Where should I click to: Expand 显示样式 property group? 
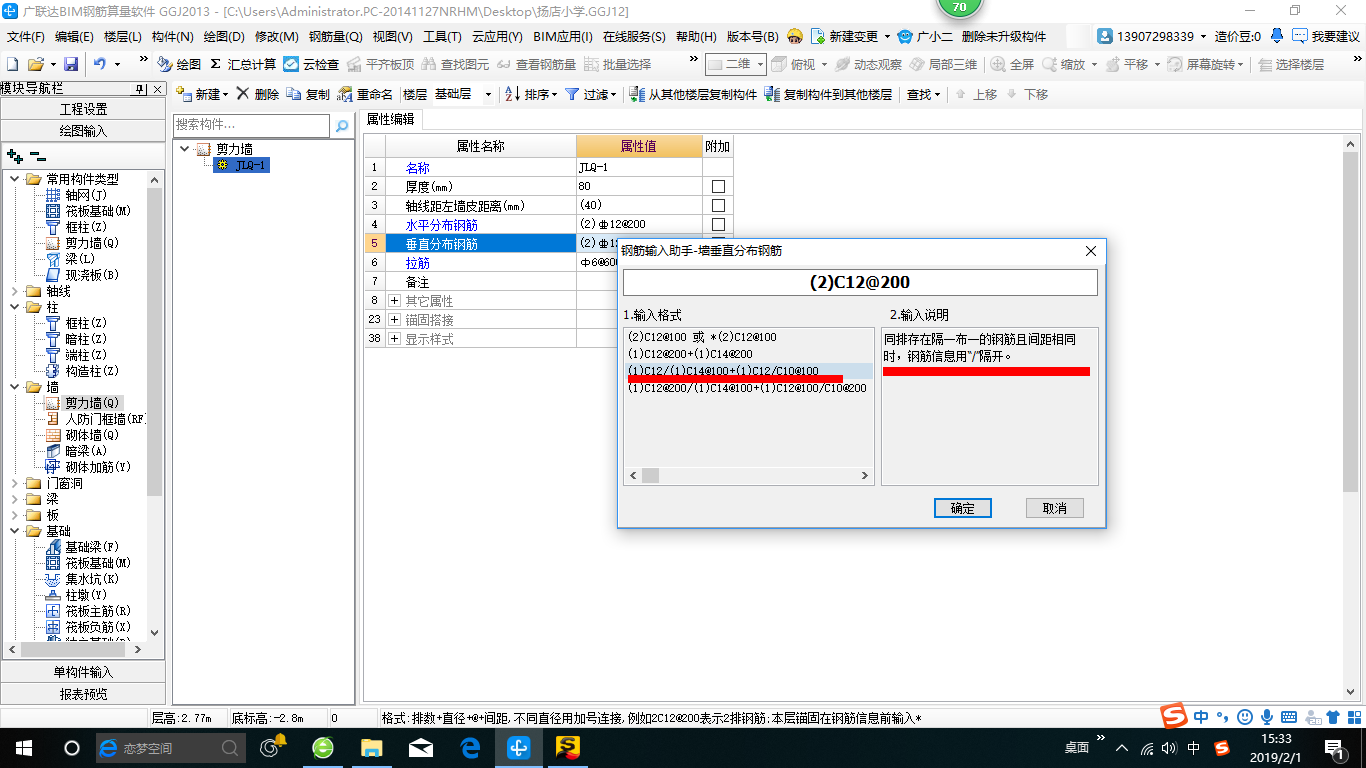(x=394, y=339)
